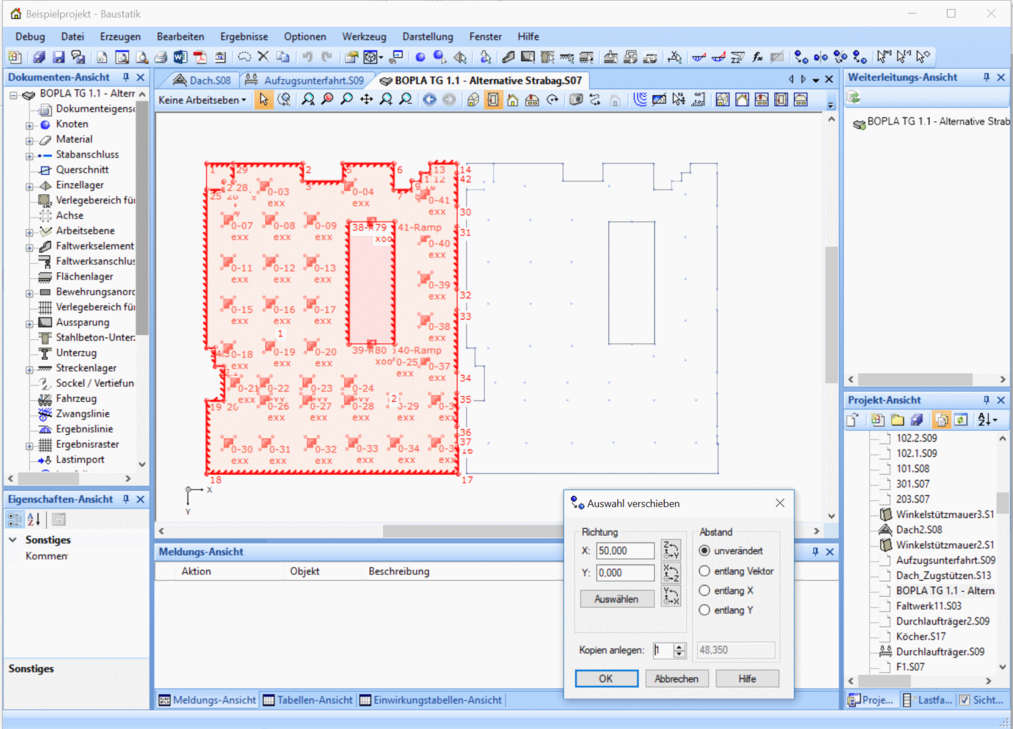
Task: Open the Ergebnisse menu
Action: tap(243, 37)
